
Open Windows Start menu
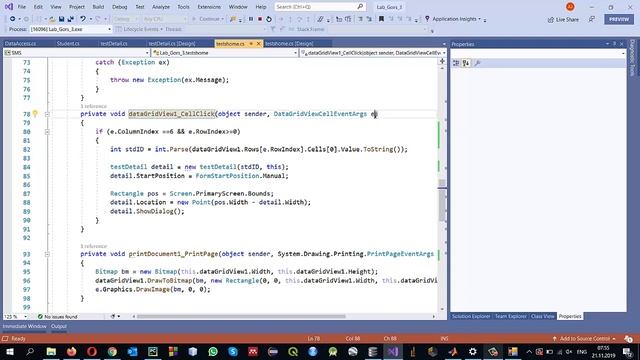coord(9,351)
